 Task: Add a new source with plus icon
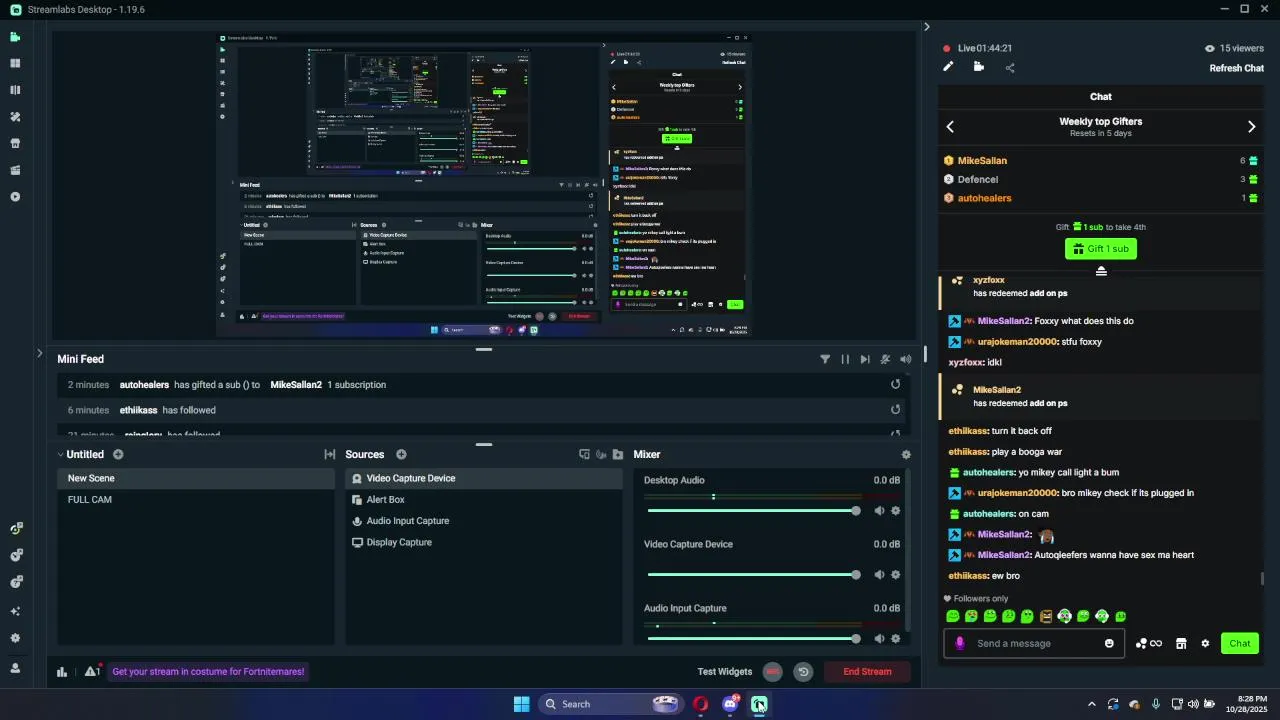[401, 454]
